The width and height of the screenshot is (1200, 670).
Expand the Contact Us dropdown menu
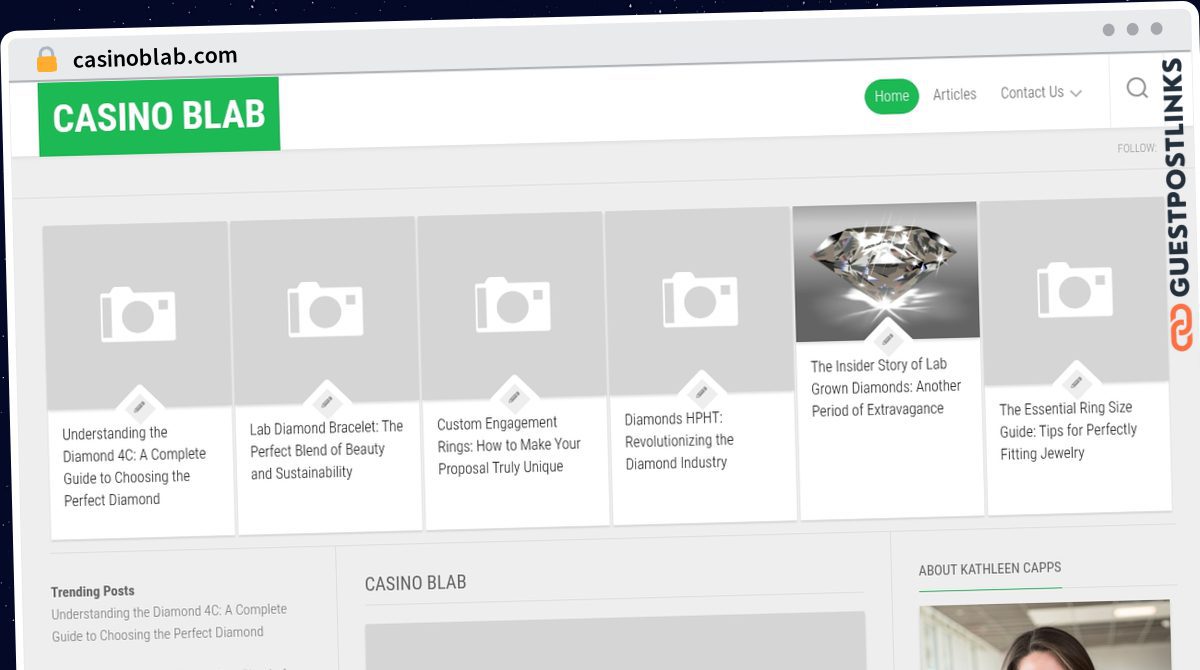click(1041, 93)
